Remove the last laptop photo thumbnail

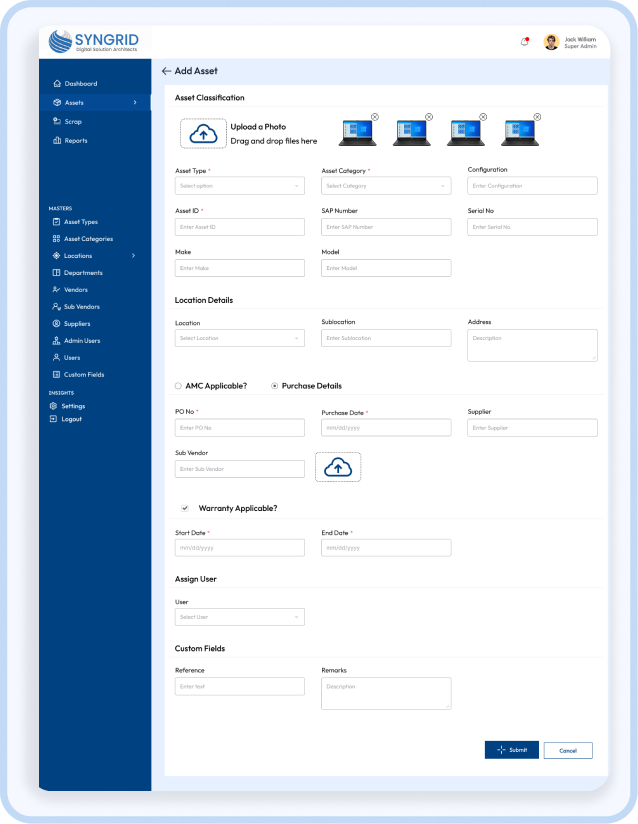click(536, 117)
